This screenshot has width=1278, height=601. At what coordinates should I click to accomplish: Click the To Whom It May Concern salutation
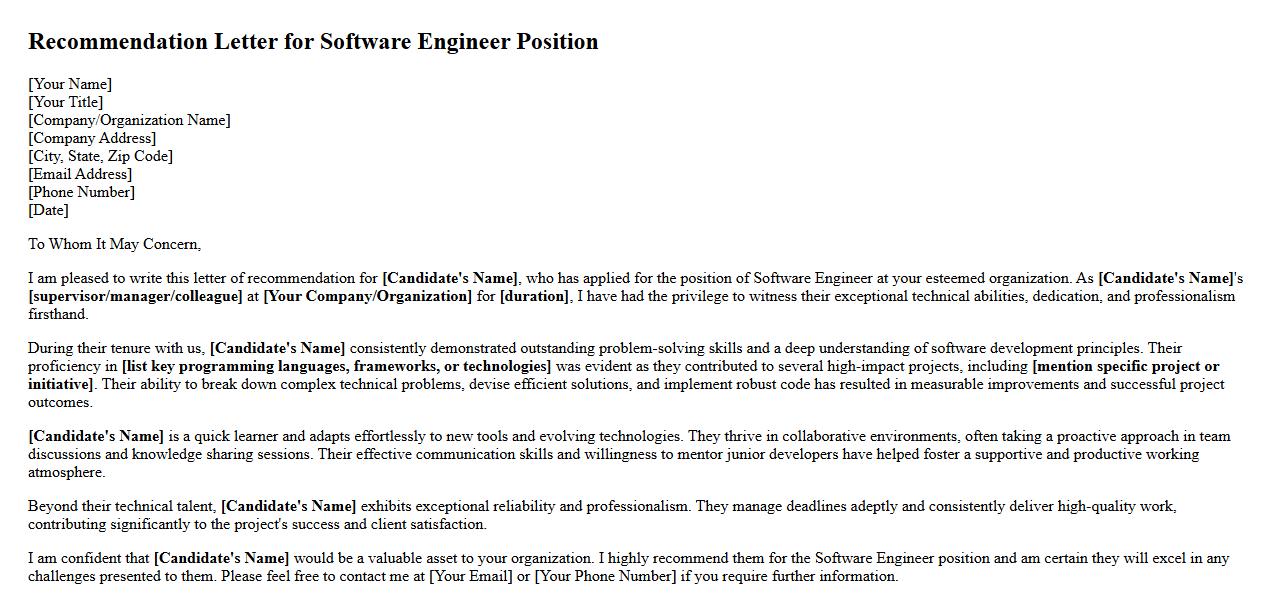coord(114,244)
